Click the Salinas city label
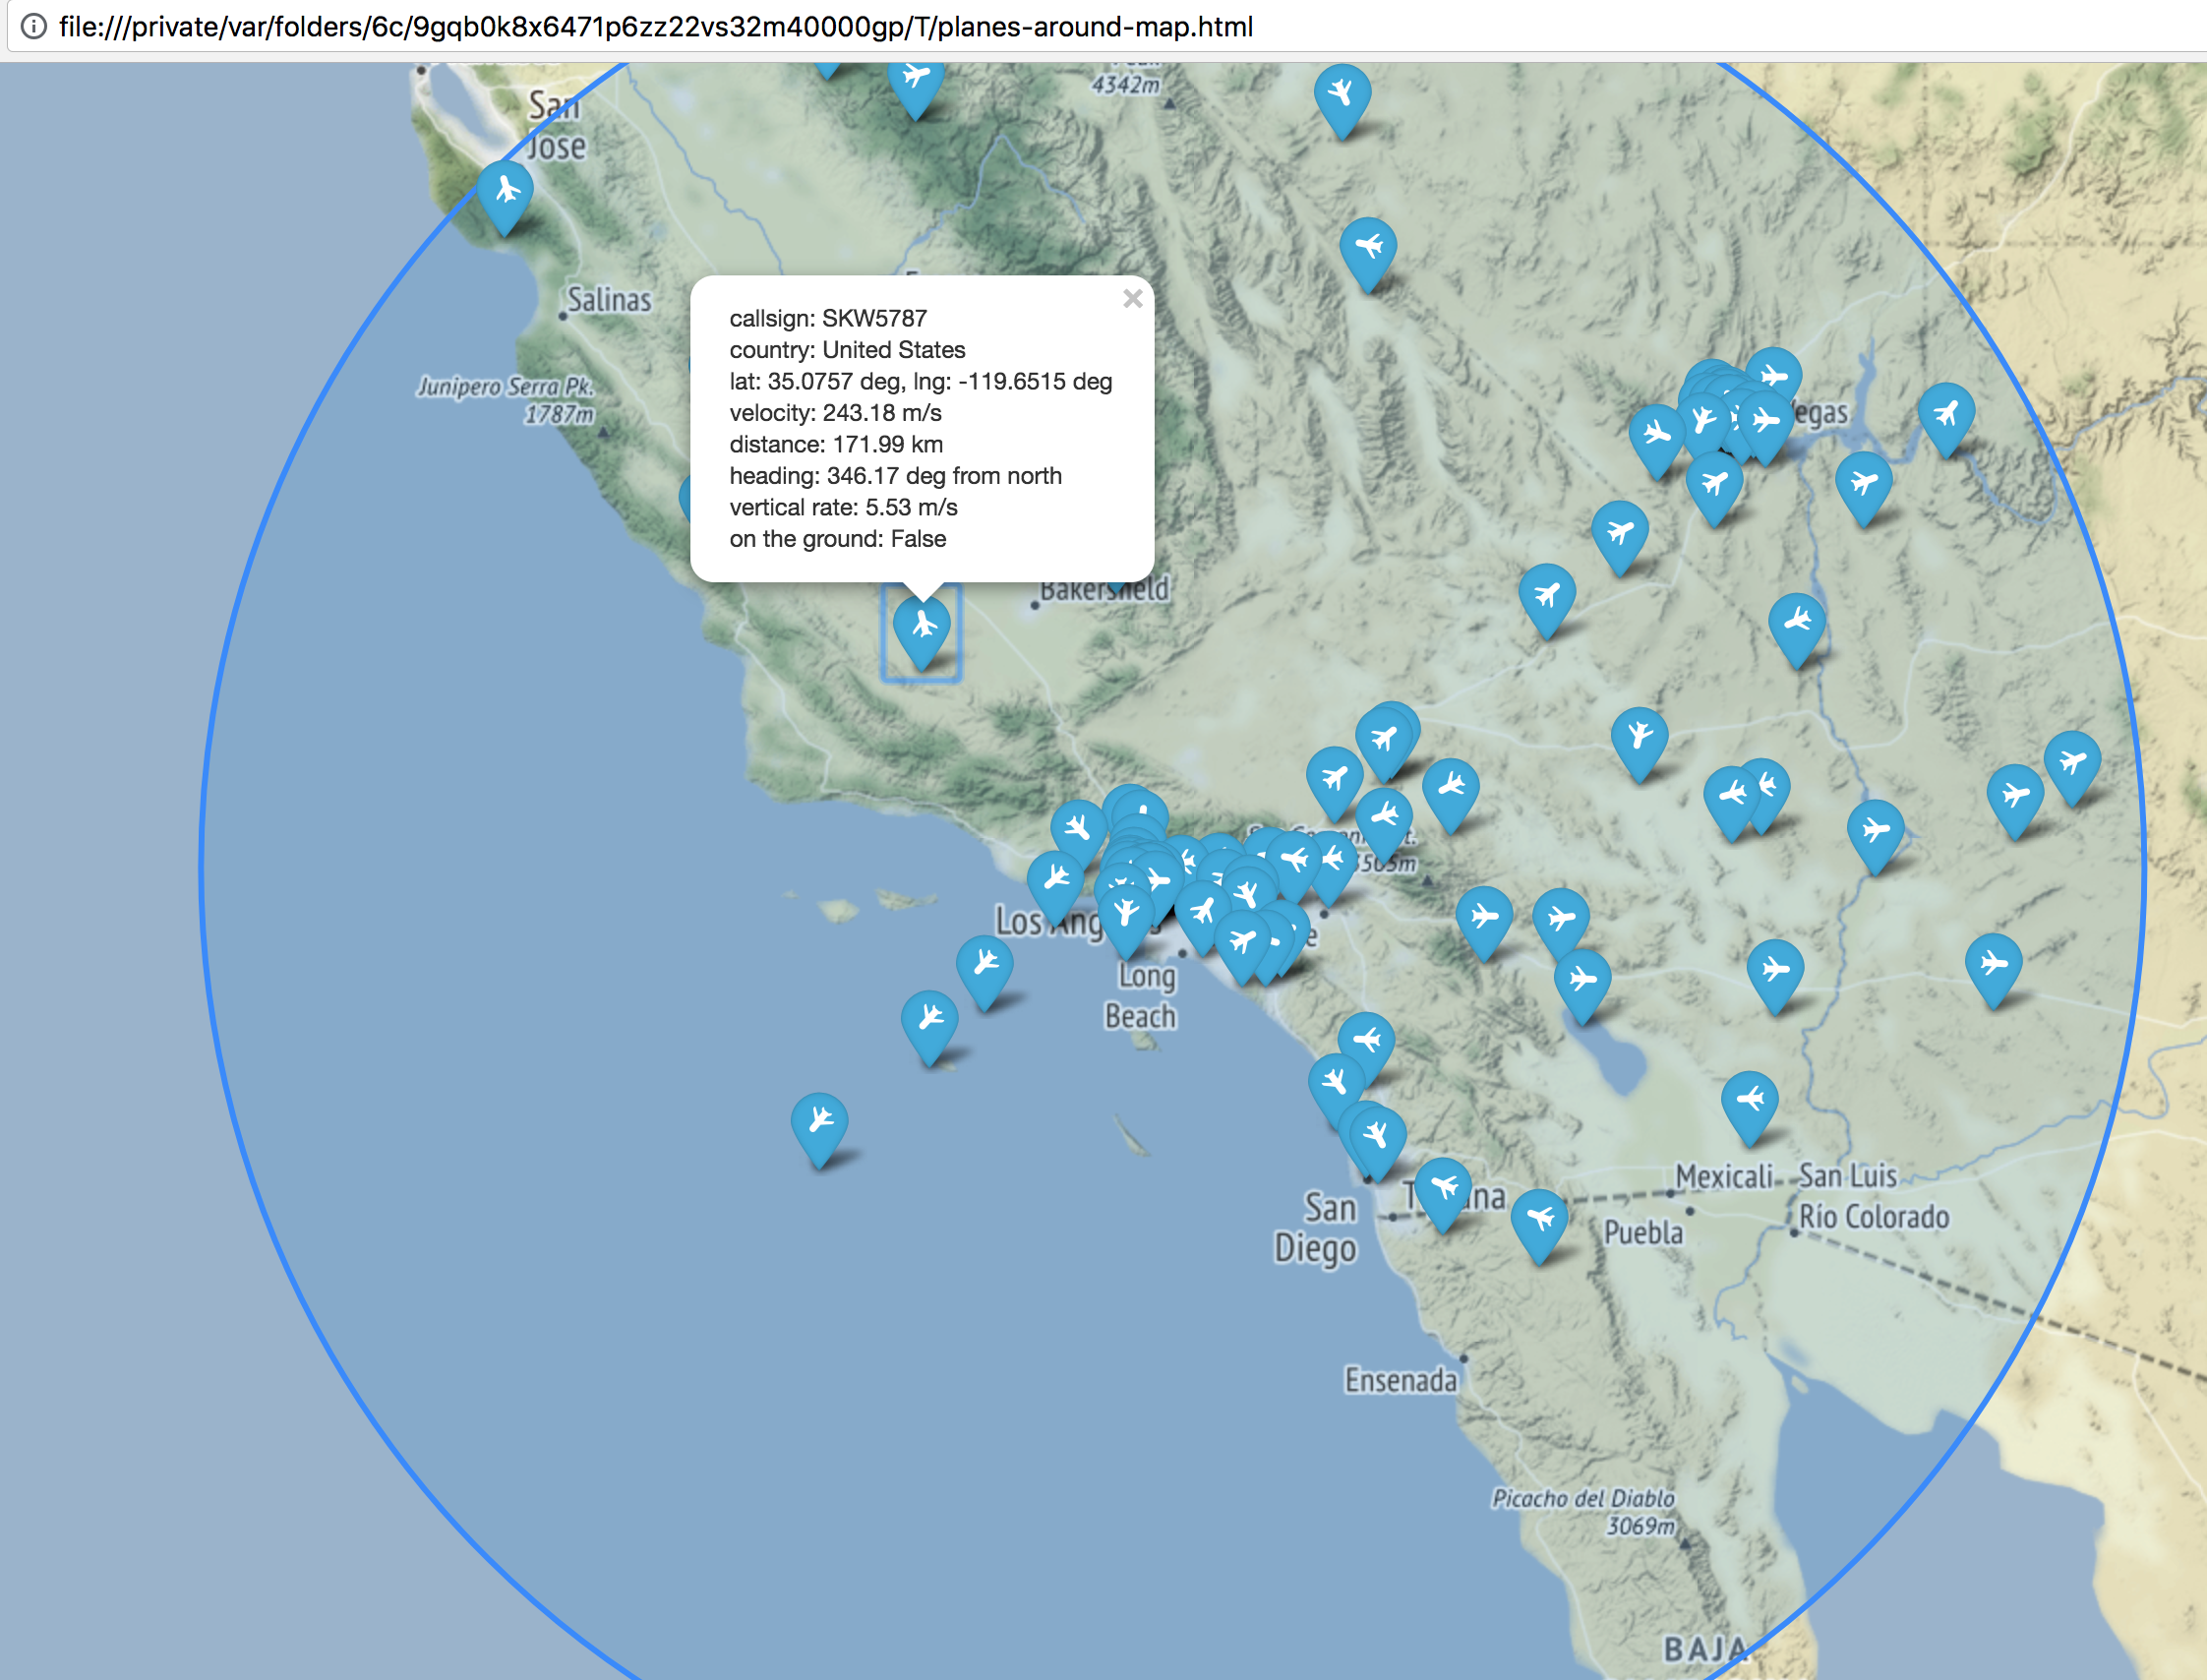The height and width of the screenshot is (1680, 2207). (609, 300)
